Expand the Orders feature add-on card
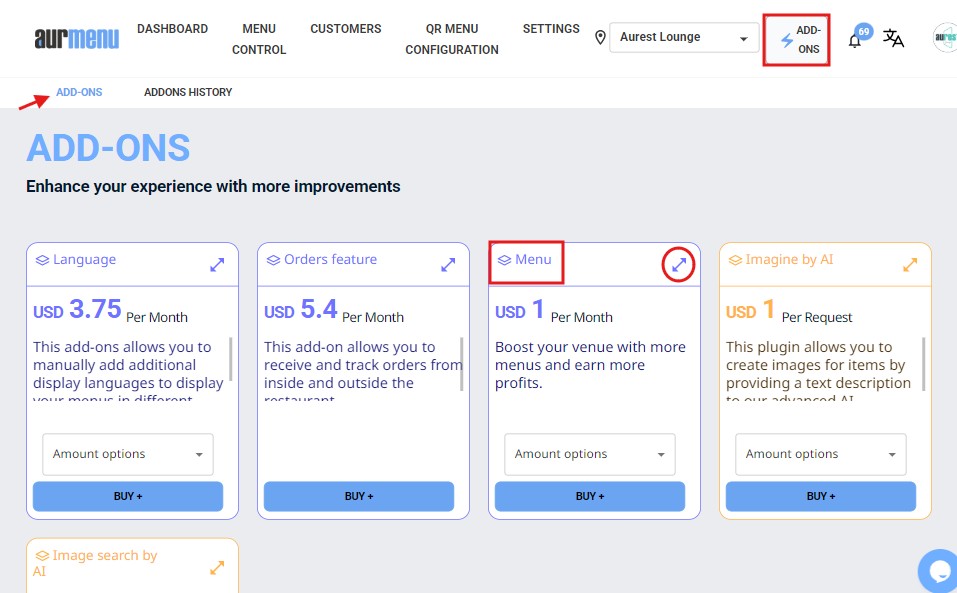The width and height of the screenshot is (957, 593). coord(448,265)
